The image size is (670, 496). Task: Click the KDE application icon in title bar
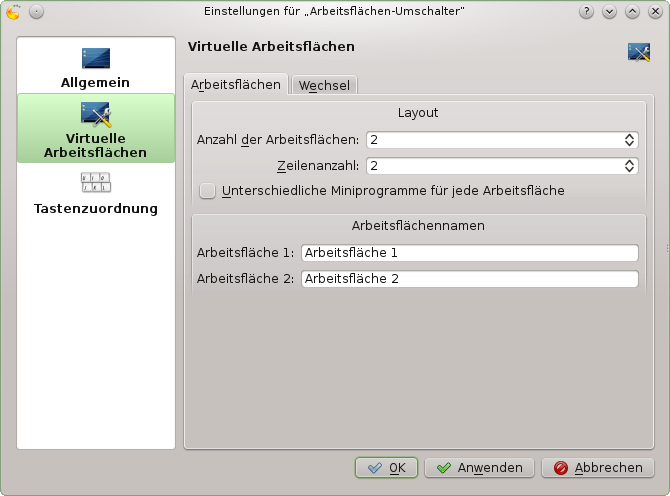click(x=13, y=12)
